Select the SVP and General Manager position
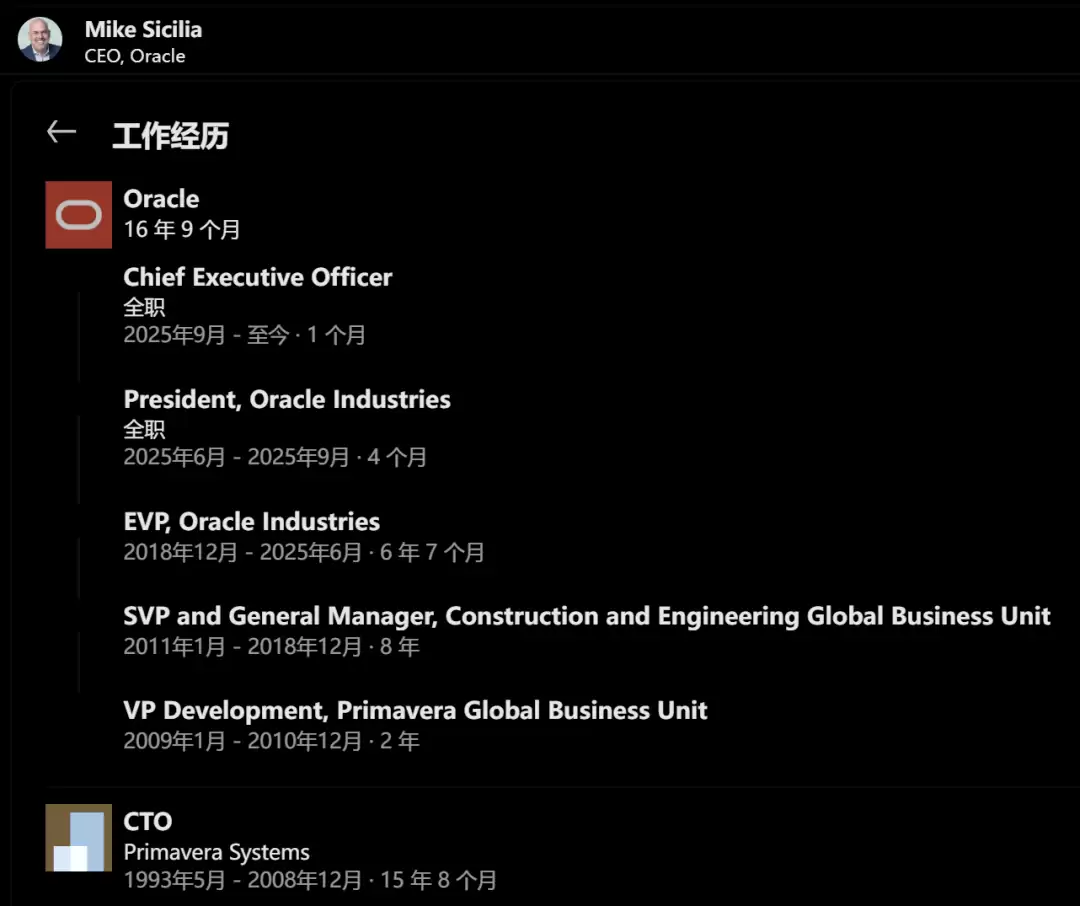 (587, 616)
